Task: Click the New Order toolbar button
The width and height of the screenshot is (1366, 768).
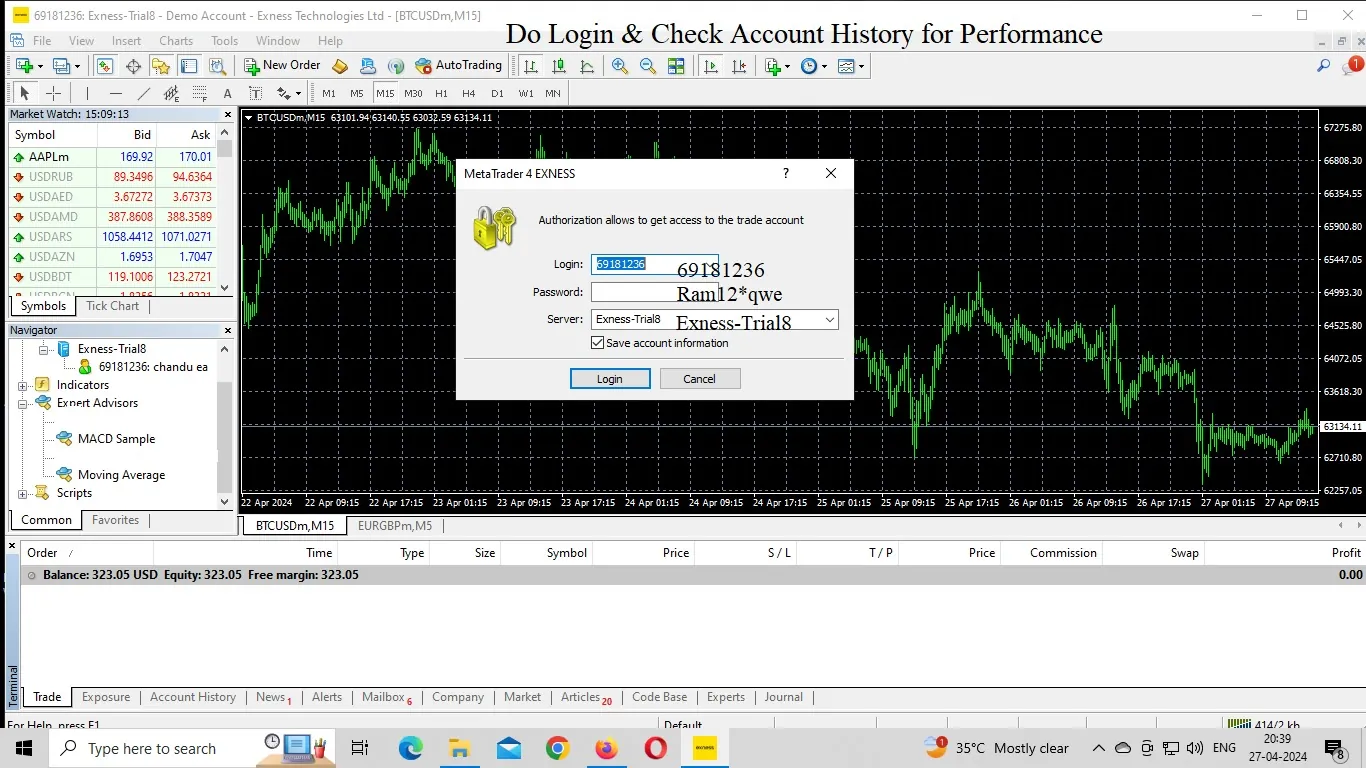Action: coord(282,66)
